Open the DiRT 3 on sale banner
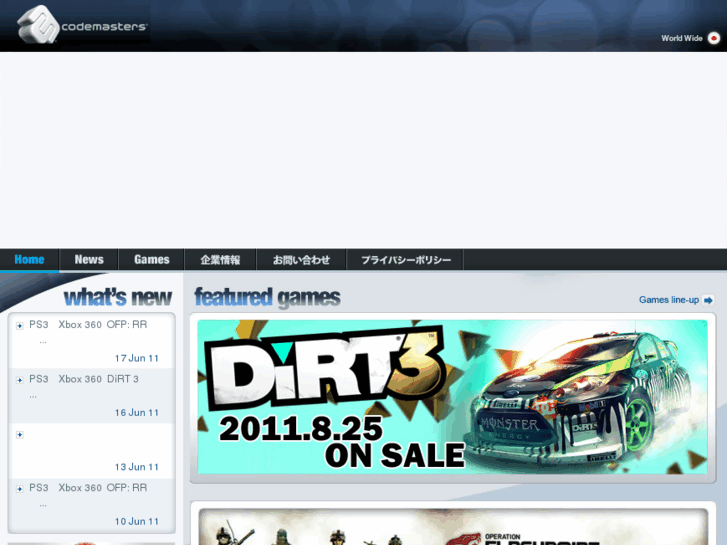727x545 pixels. coord(453,397)
